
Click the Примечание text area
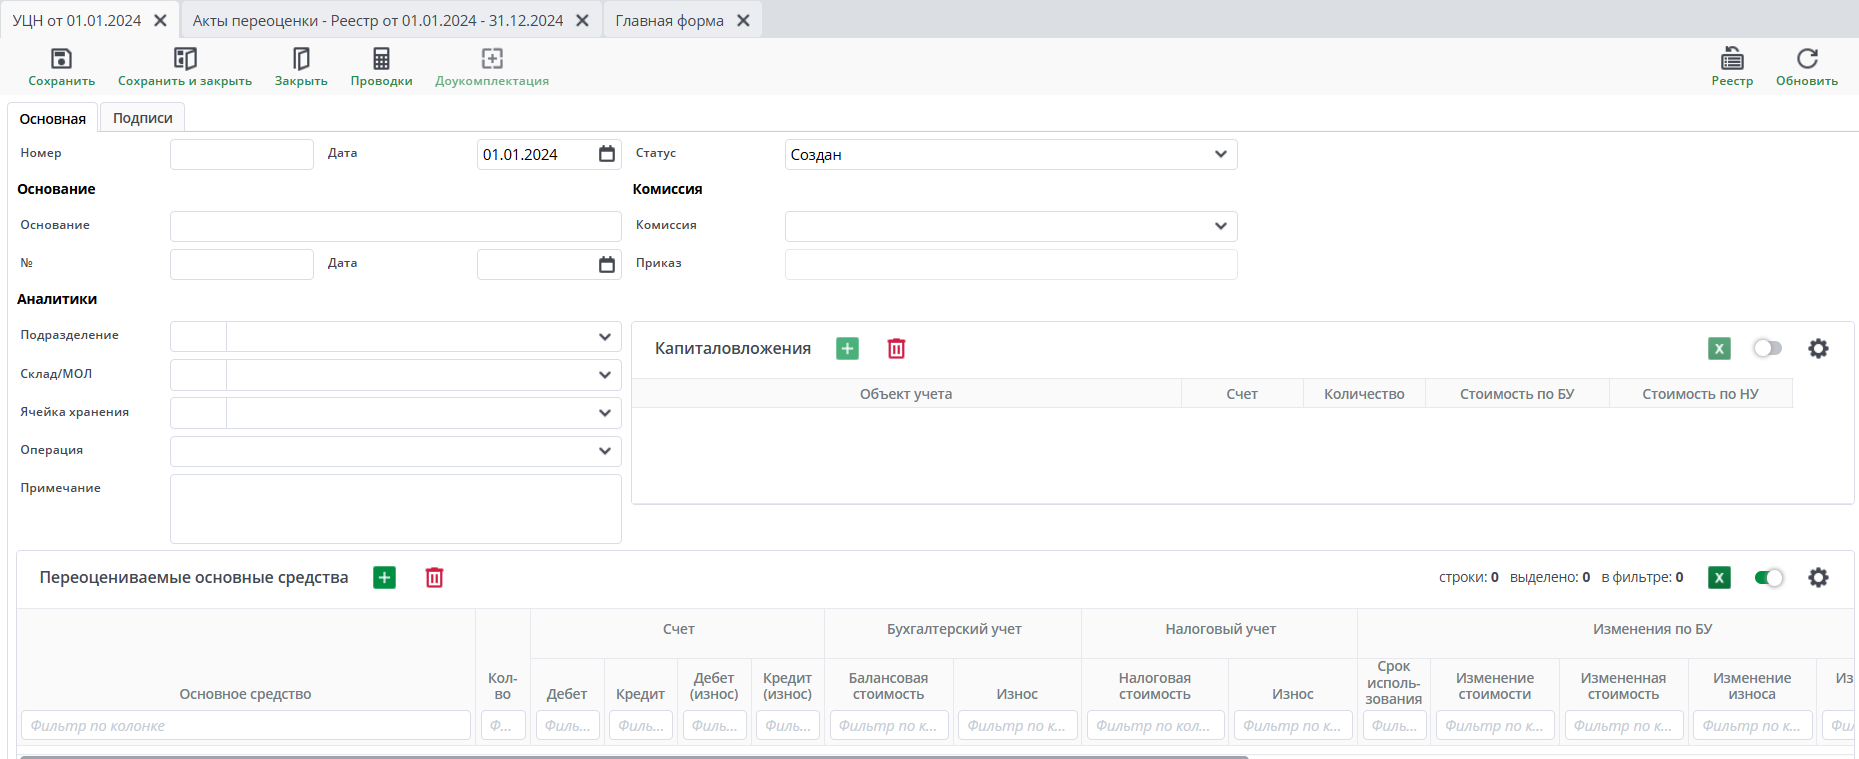click(395, 508)
